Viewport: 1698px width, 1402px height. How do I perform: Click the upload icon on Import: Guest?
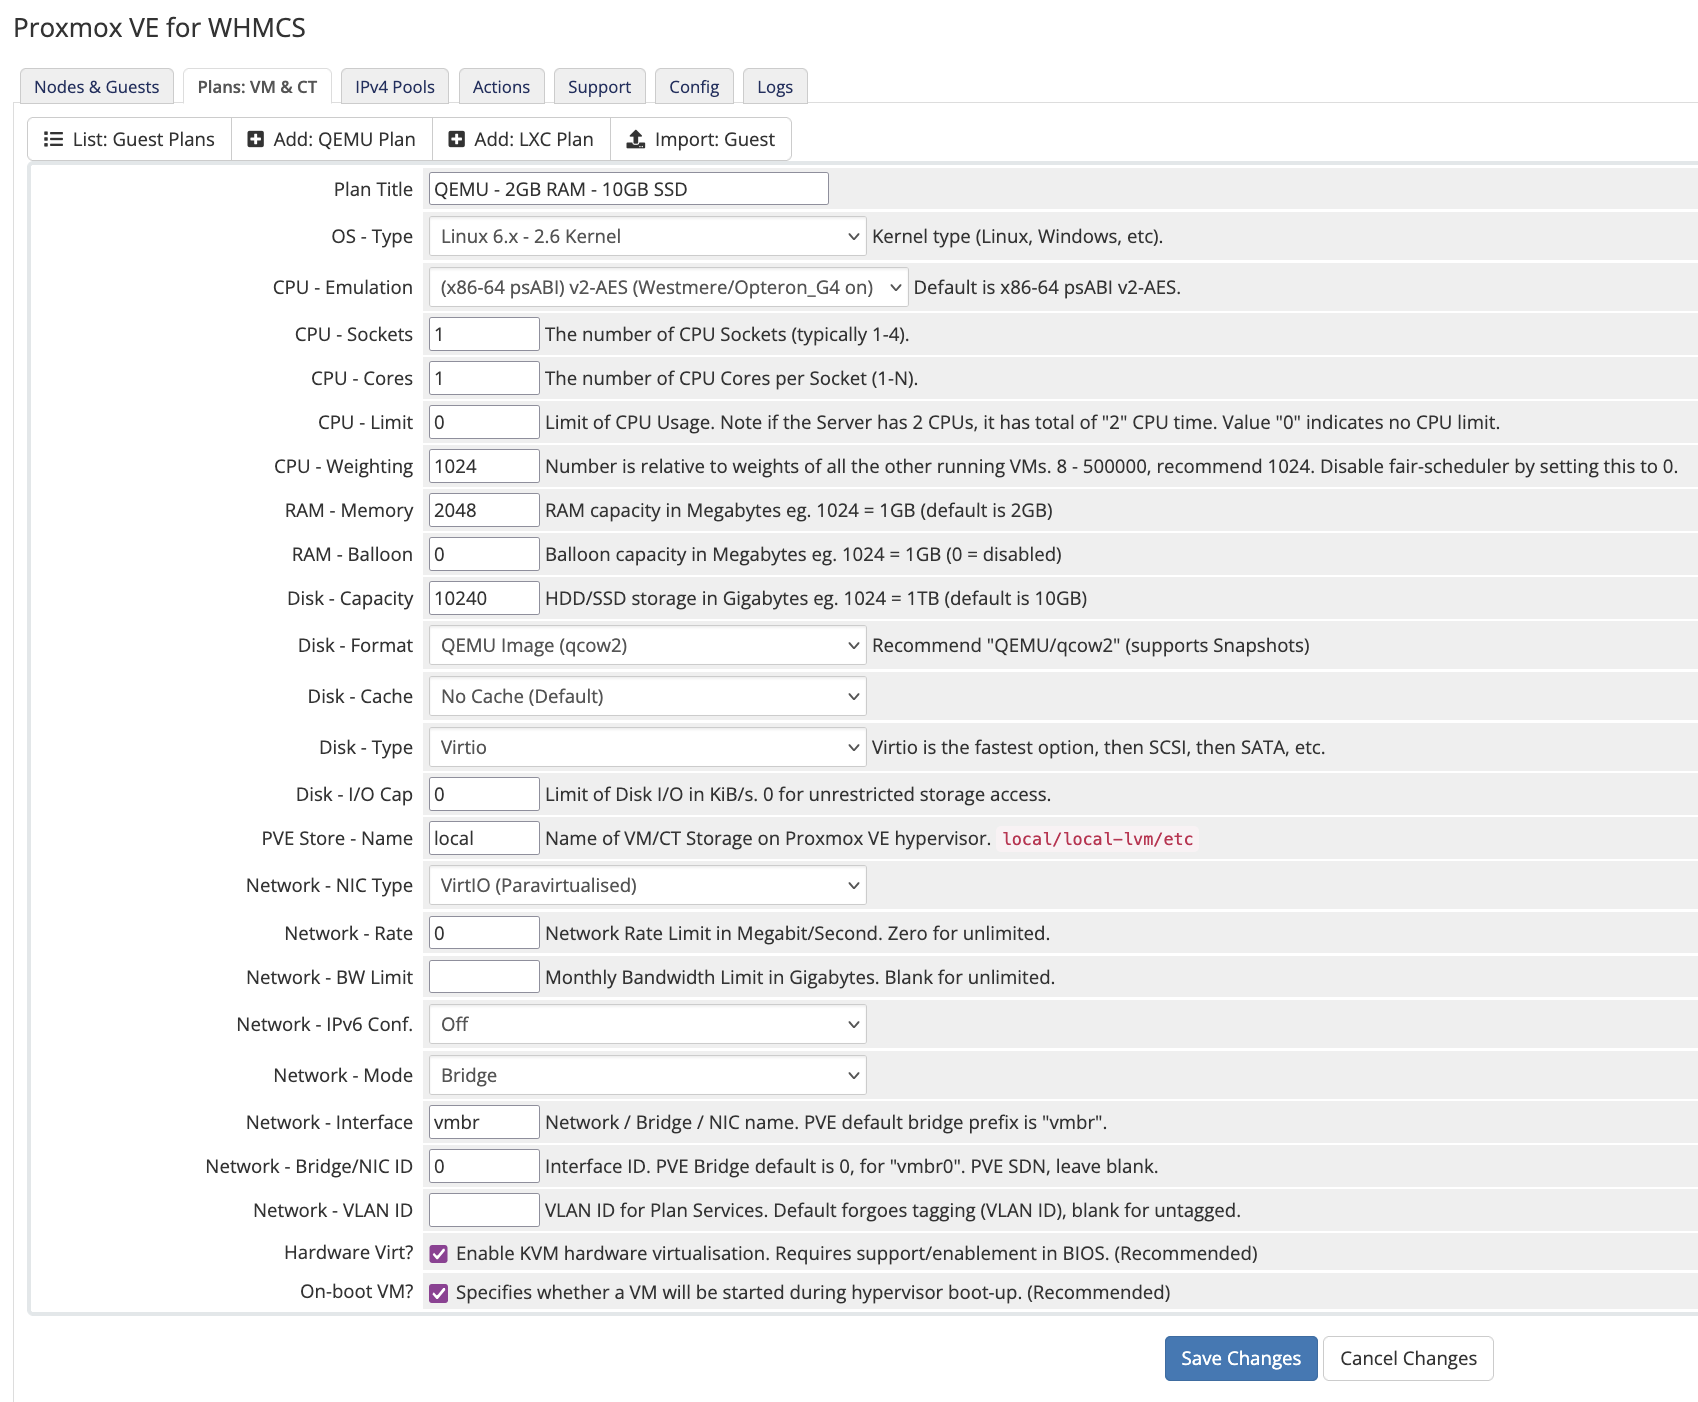click(x=634, y=139)
